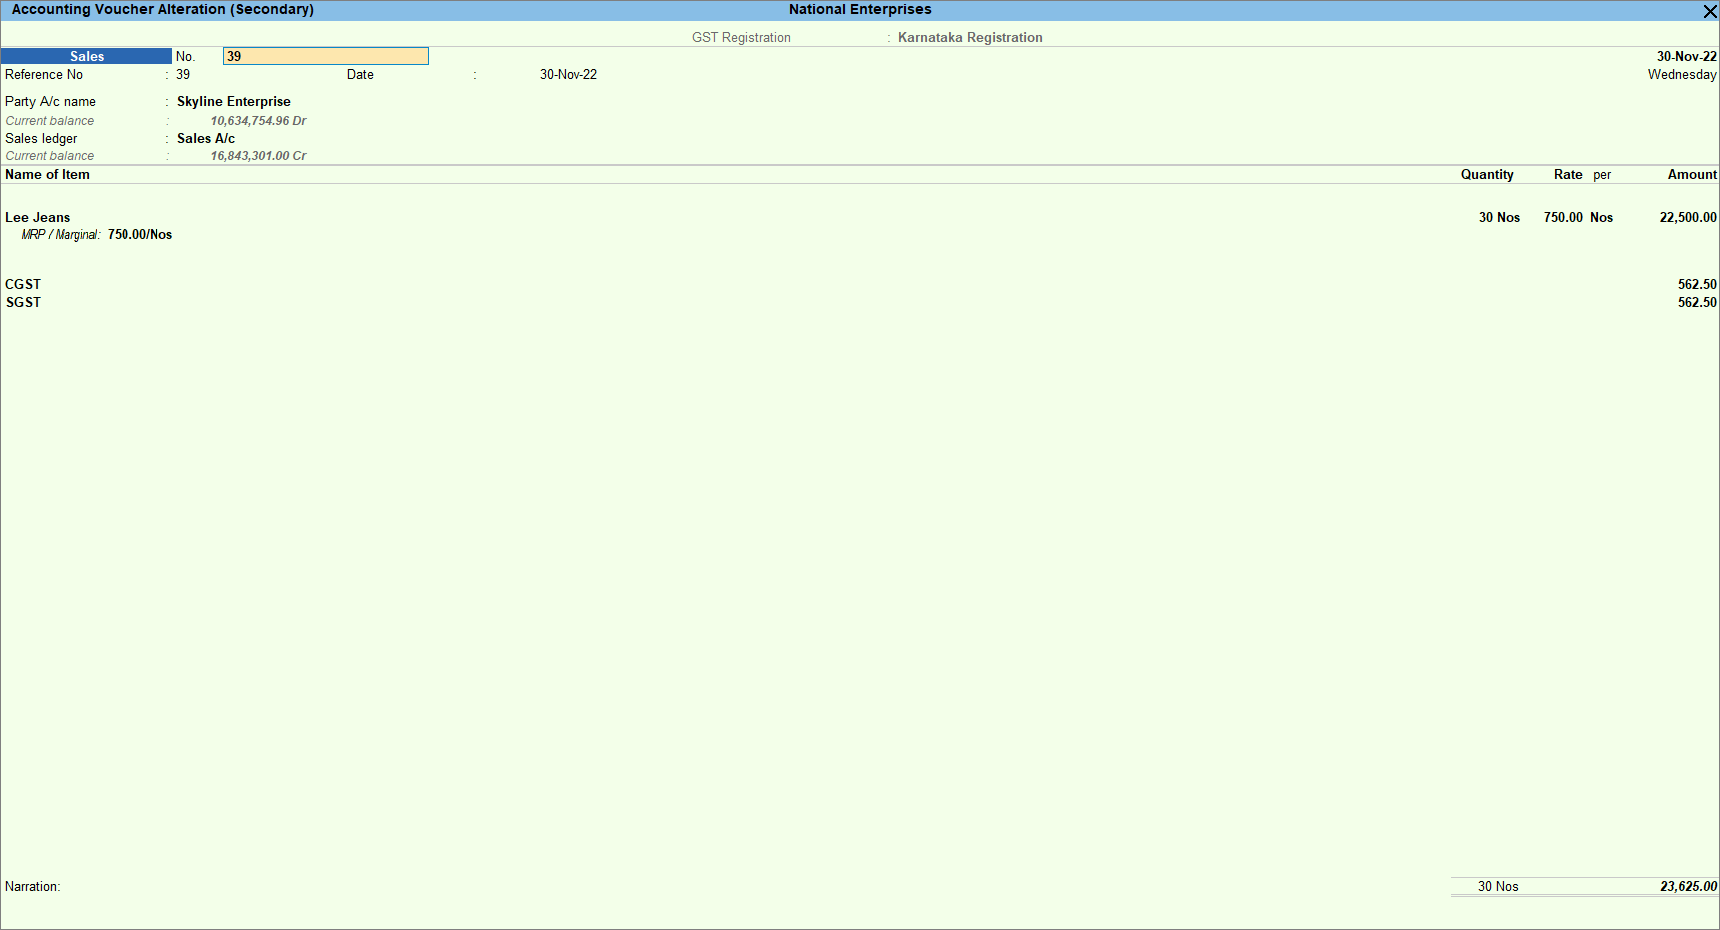Click the Wednesday day label
The image size is (1720, 930).
1682,74
